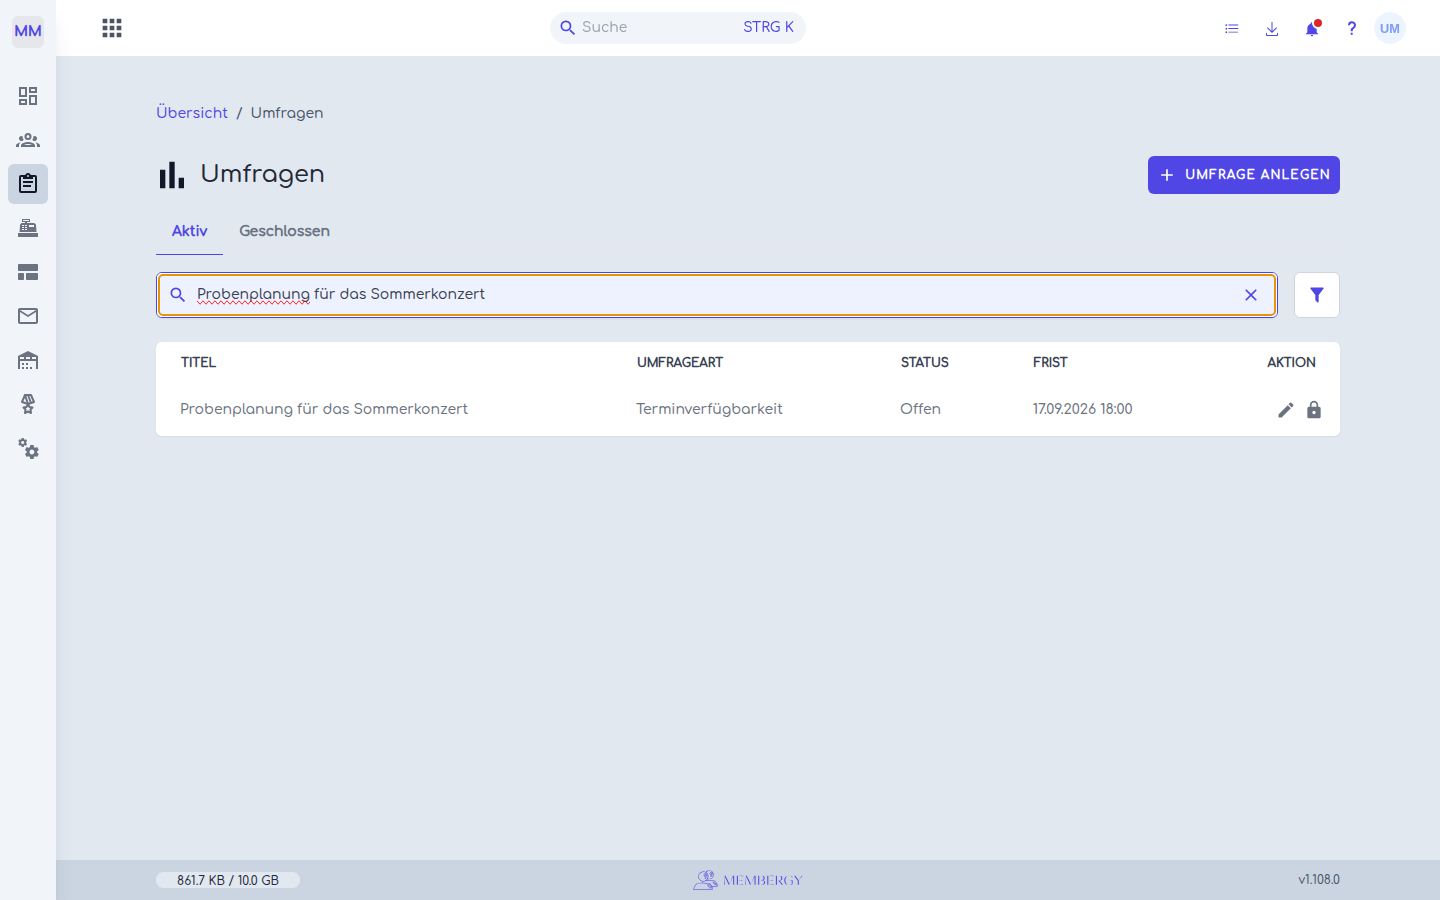1440x900 pixels.
Task: Click the deadline 17.09.2026 18:00
Action: [x=1082, y=409]
